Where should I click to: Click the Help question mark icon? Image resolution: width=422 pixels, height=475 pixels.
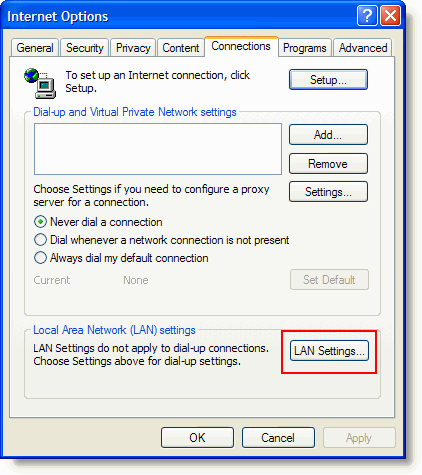[x=367, y=16]
